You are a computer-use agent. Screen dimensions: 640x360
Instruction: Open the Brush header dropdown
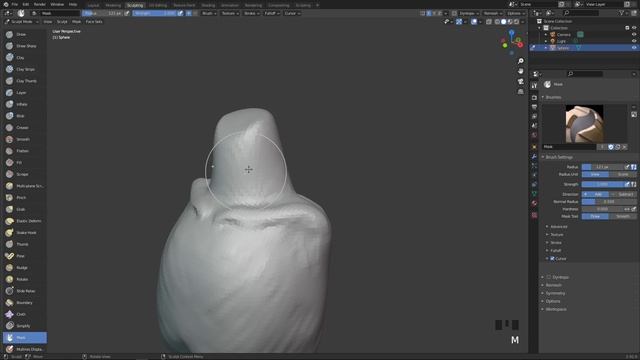point(209,13)
